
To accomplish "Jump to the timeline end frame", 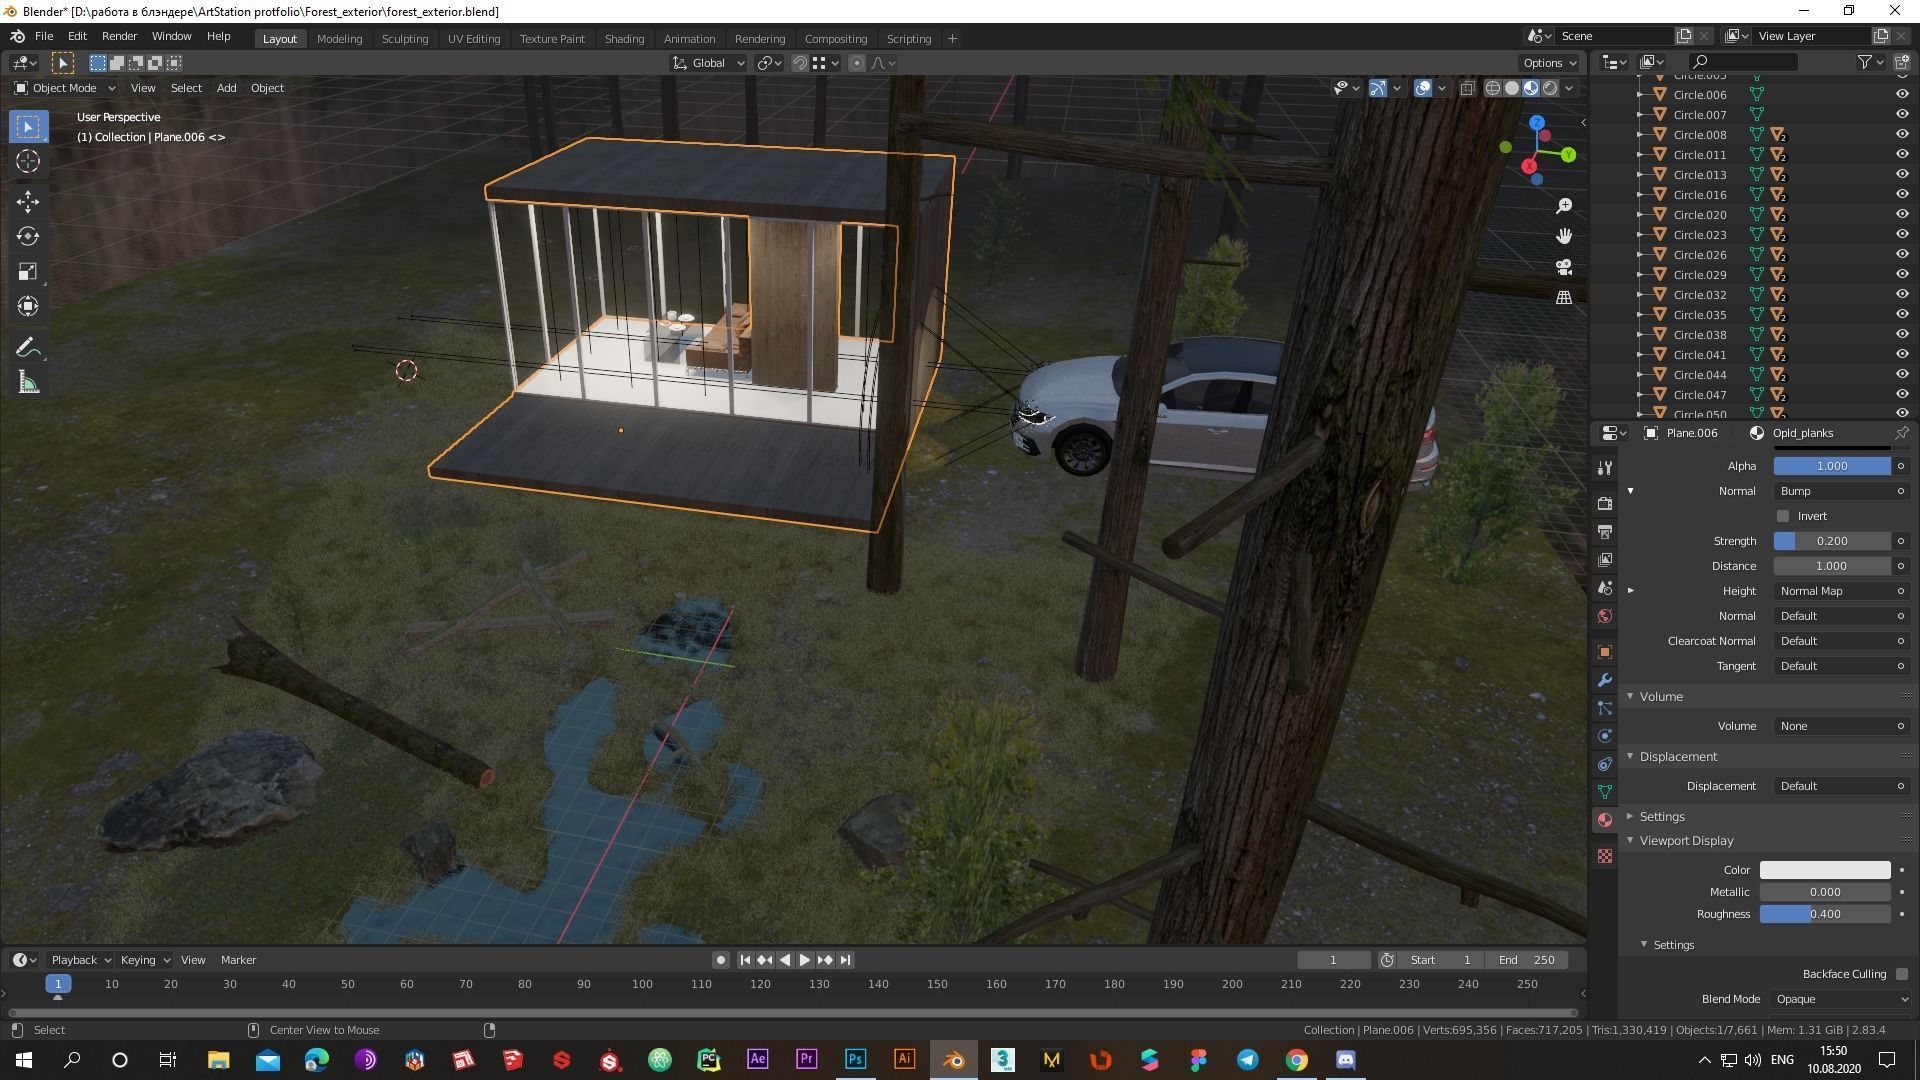I will coord(846,960).
